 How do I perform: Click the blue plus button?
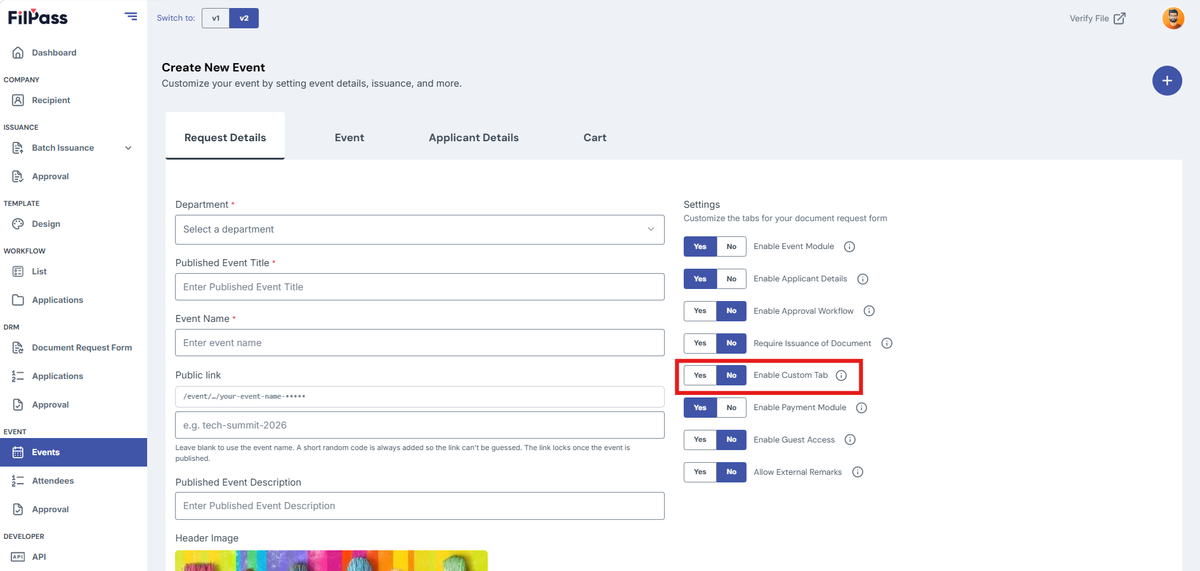1167,81
